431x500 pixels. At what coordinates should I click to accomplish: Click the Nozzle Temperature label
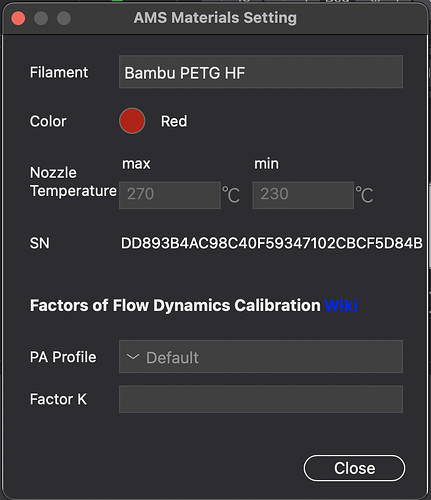click(x=73, y=182)
